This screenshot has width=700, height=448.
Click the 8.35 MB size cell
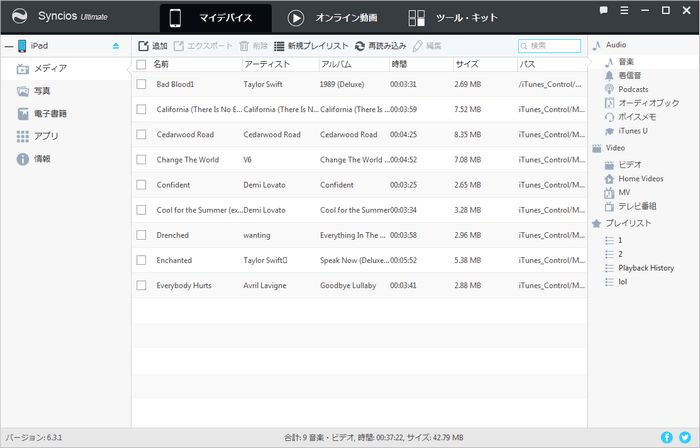coord(467,134)
